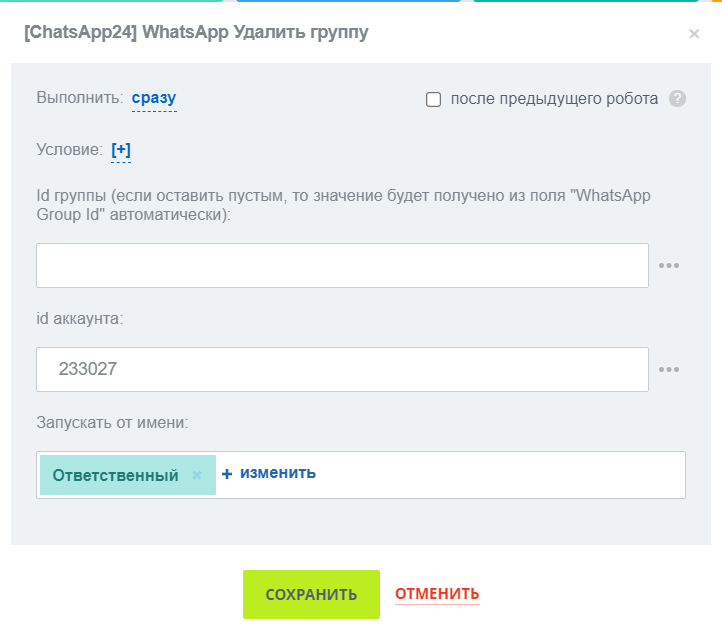
Task: Select the Ответственный tag
Action: [x=115, y=475]
